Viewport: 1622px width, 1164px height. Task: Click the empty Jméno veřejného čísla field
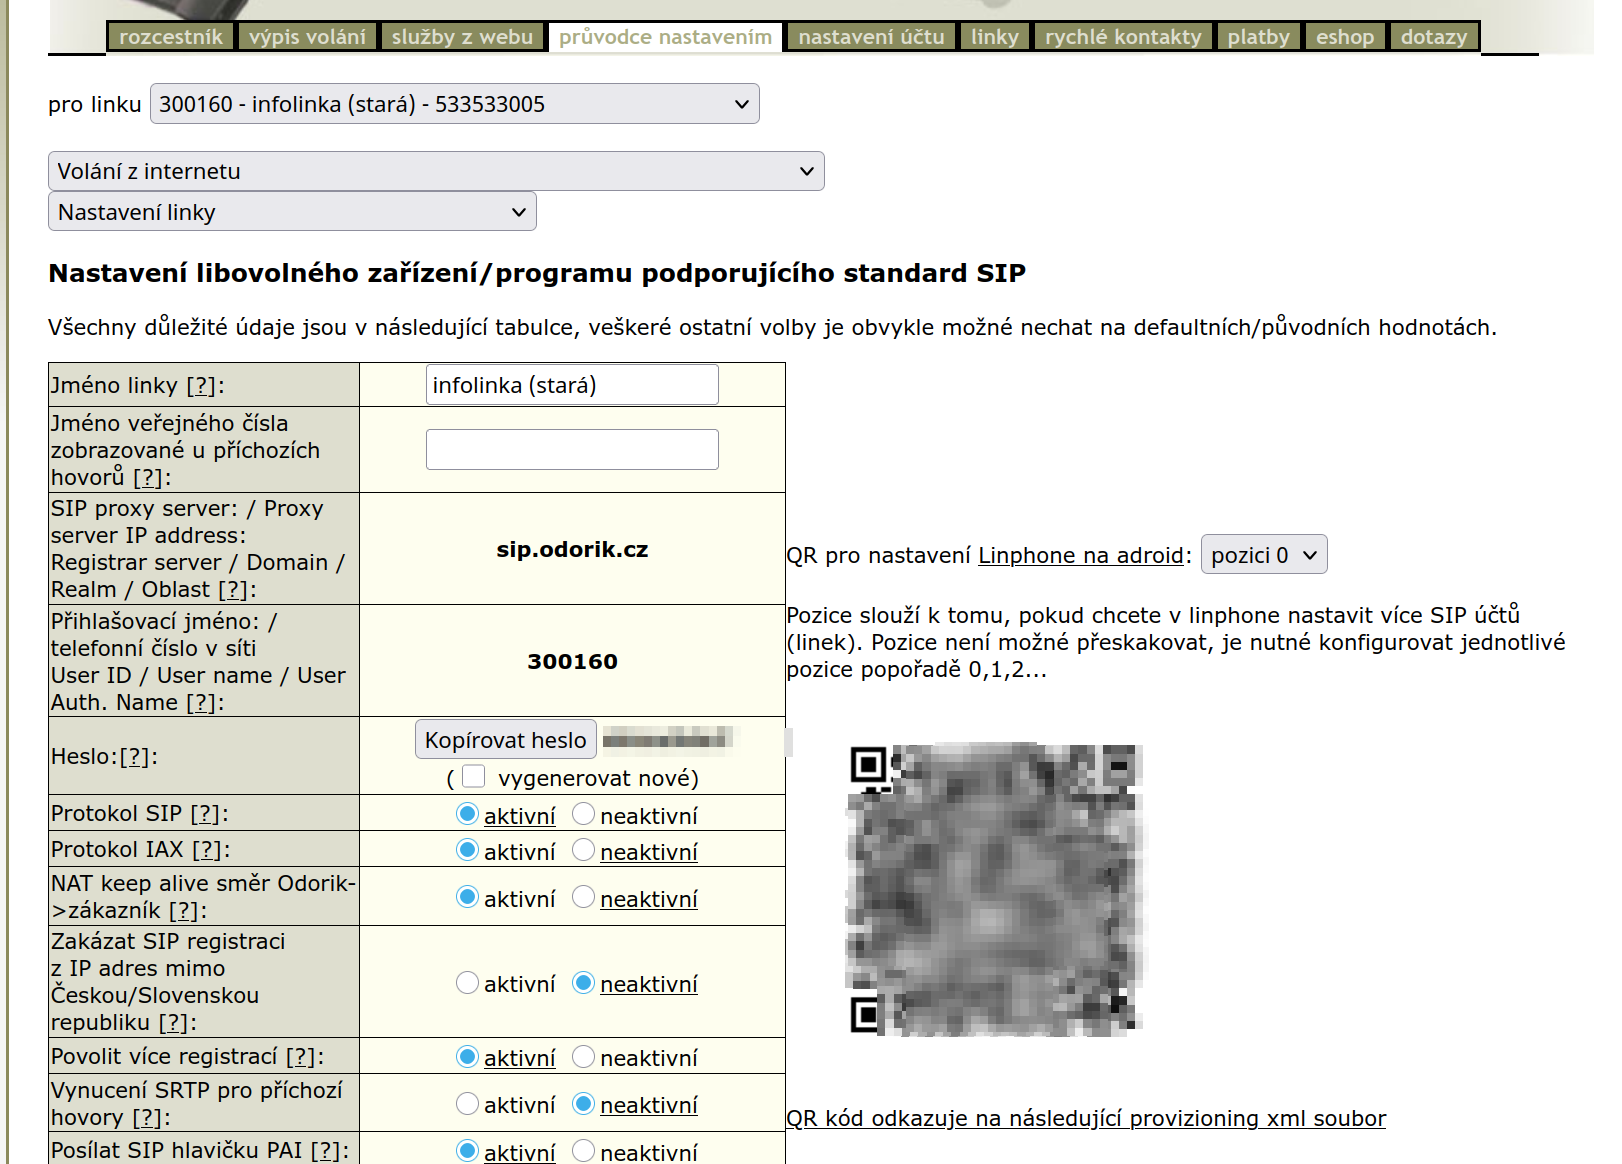click(571, 449)
